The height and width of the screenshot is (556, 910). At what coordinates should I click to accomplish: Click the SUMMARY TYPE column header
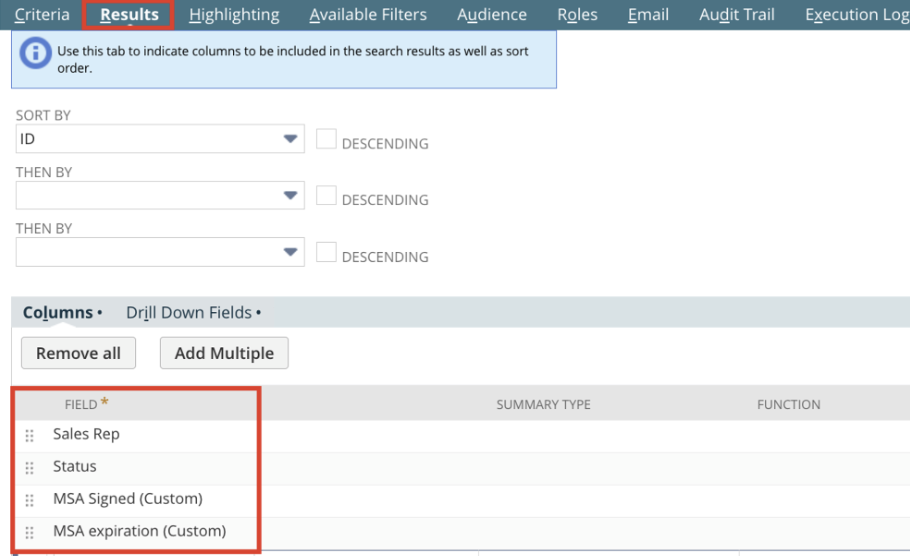(543, 405)
